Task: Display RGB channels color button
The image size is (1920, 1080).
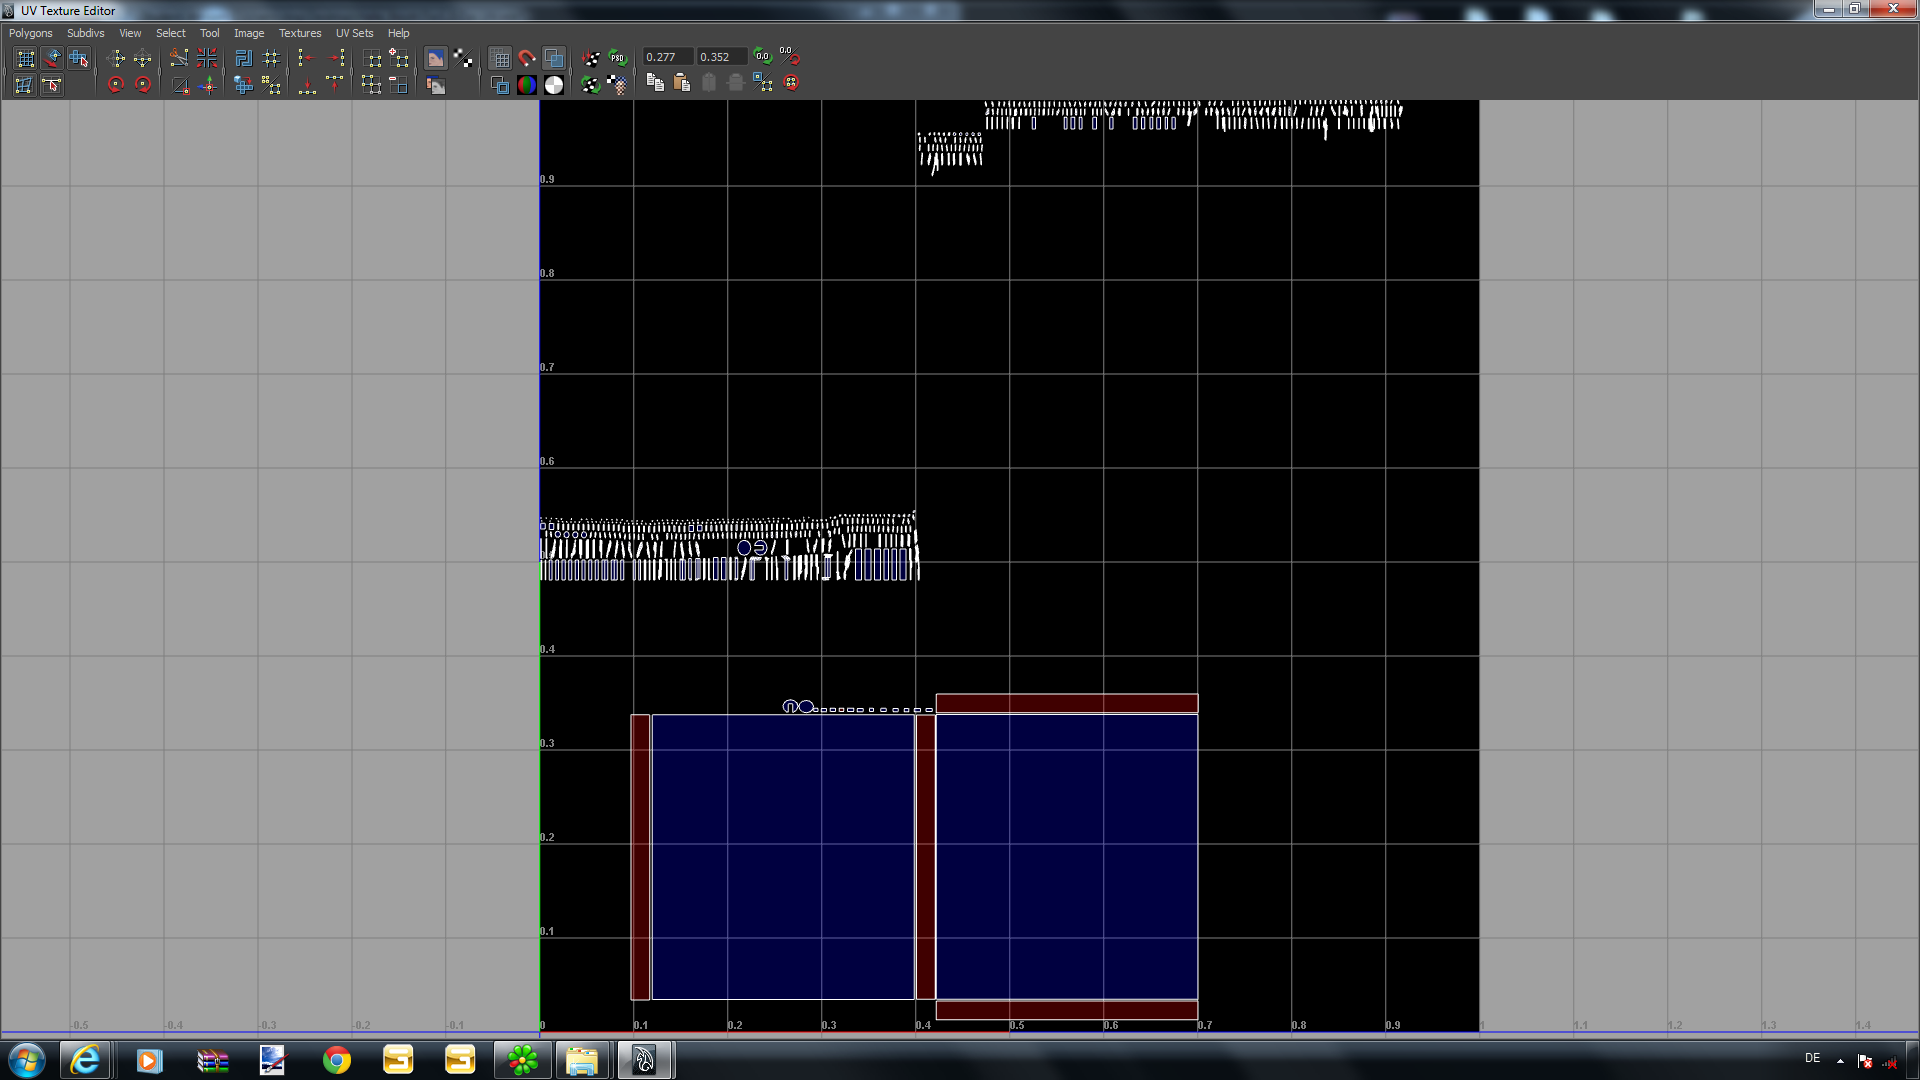Action: [527, 85]
